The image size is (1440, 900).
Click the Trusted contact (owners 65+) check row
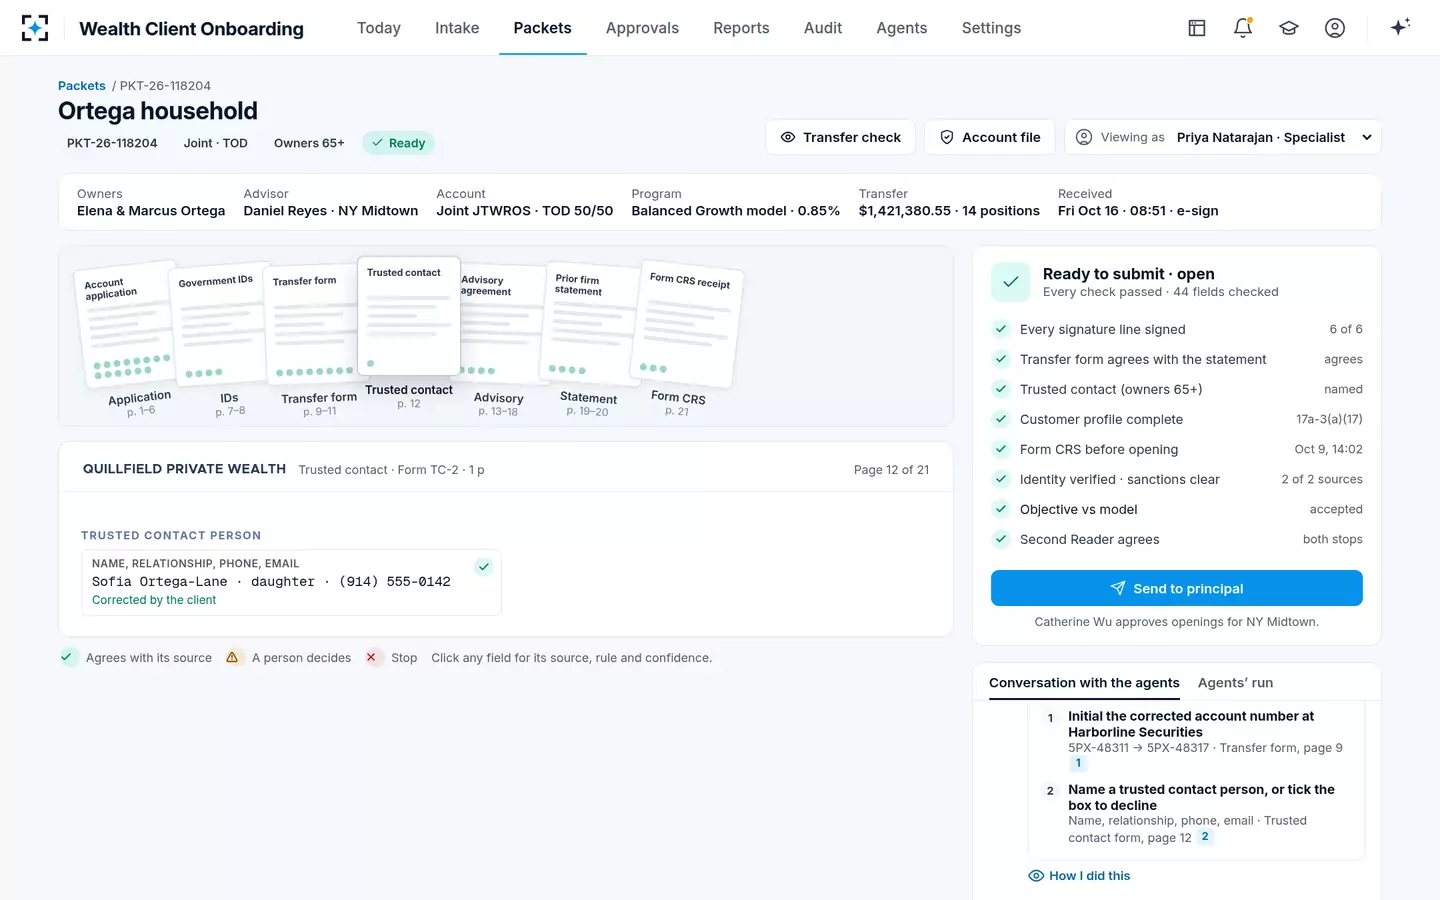click(1177, 389)
